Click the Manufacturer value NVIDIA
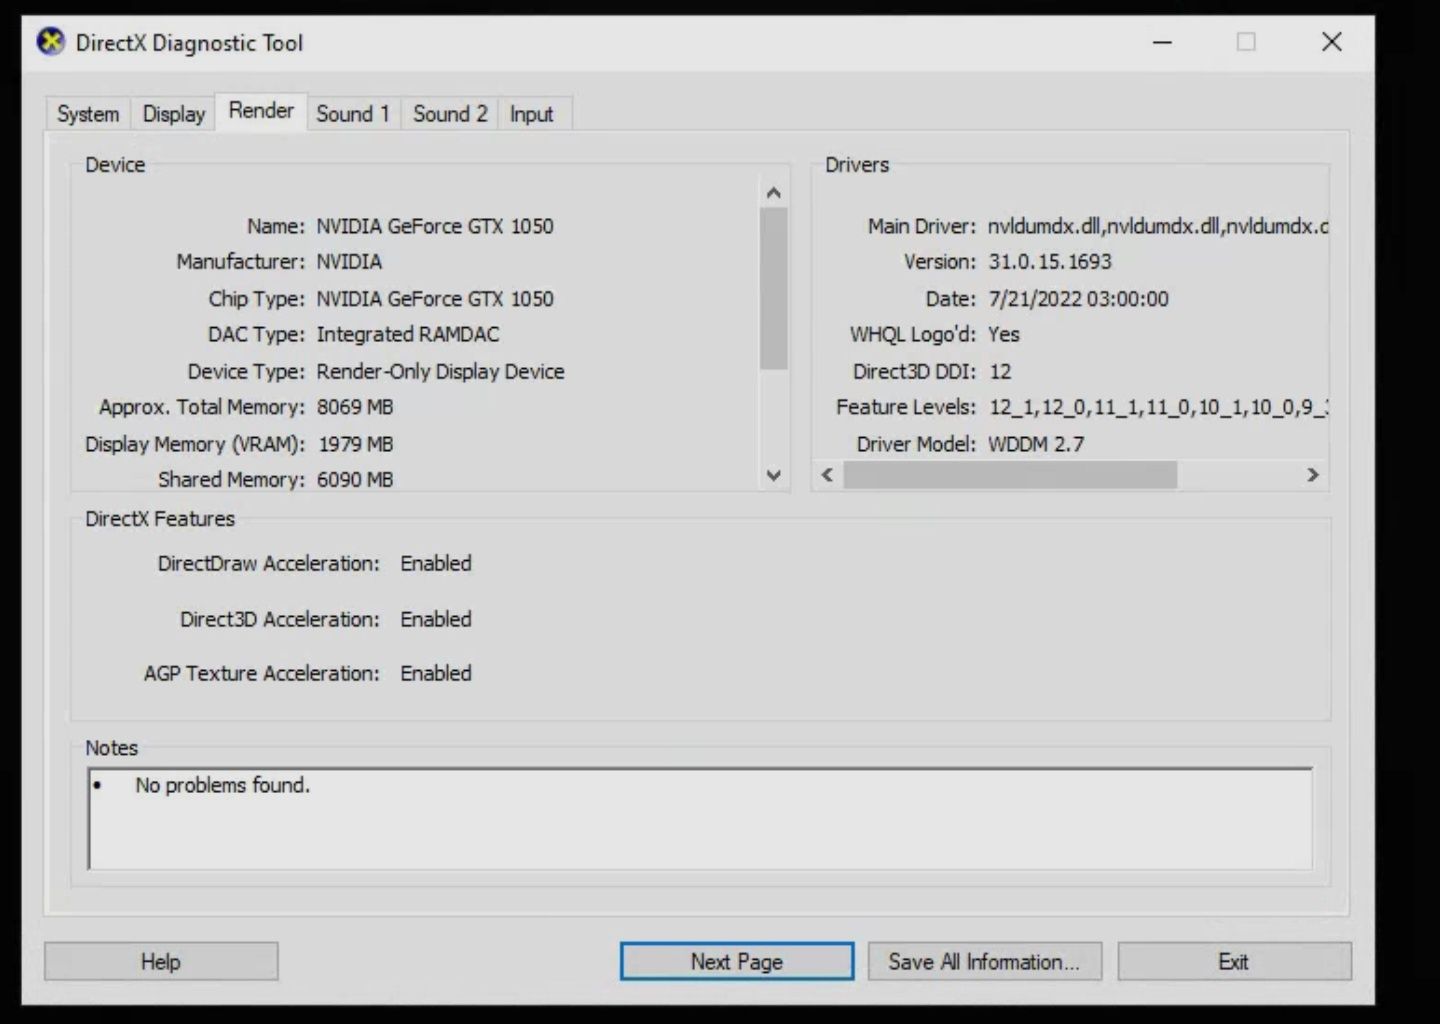1440x1024 pixels. [x=349, y=262]
